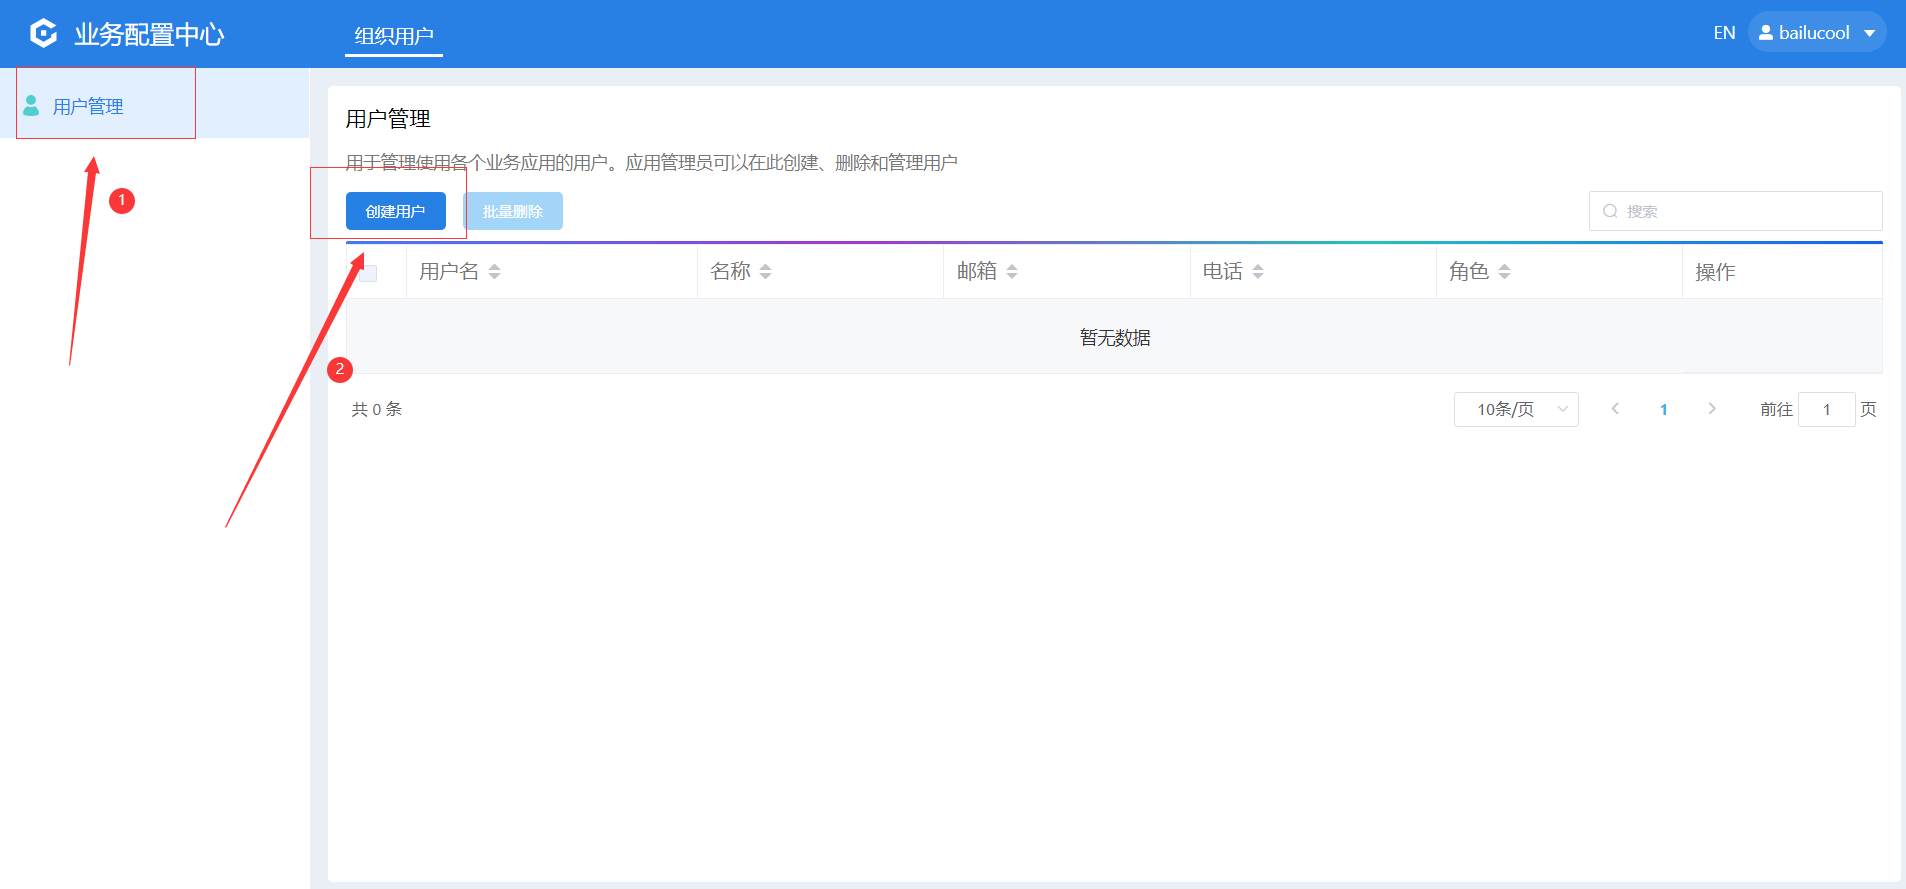Image resolution: width=1906 pixels, height=889 pixels.
Task: Click the 暂无数据 empty table message
Action: pos(1115,338)
